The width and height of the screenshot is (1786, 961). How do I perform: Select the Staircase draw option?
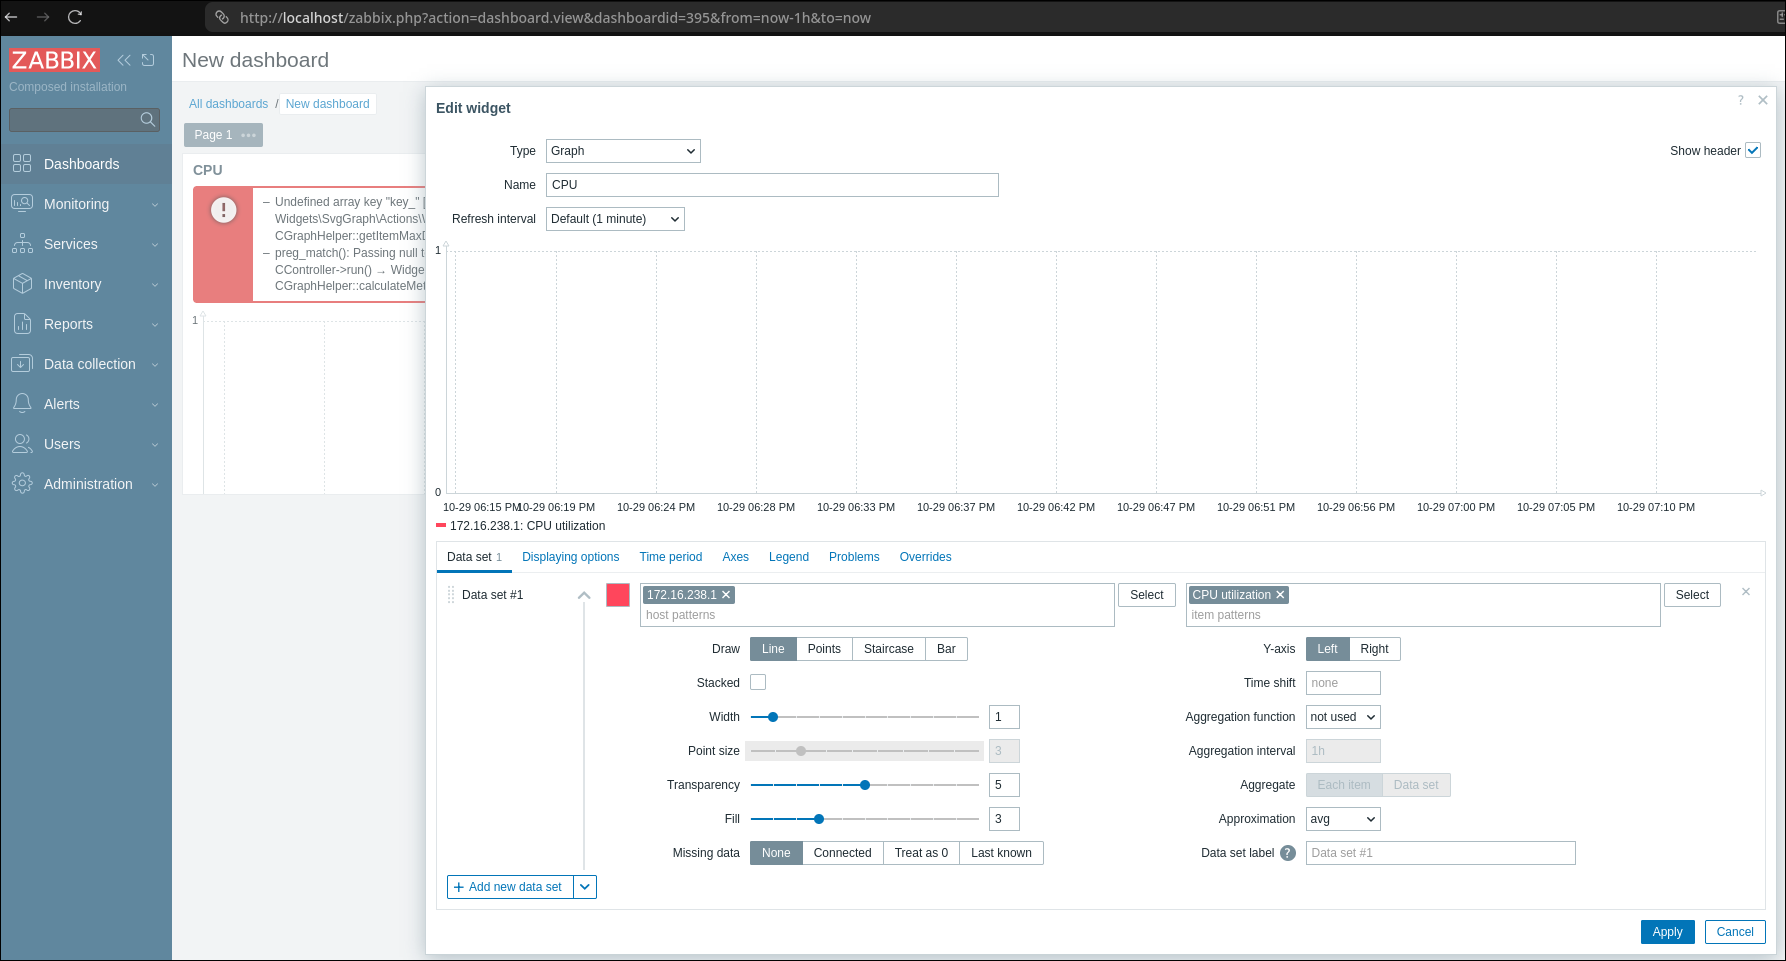coord(888,649)
